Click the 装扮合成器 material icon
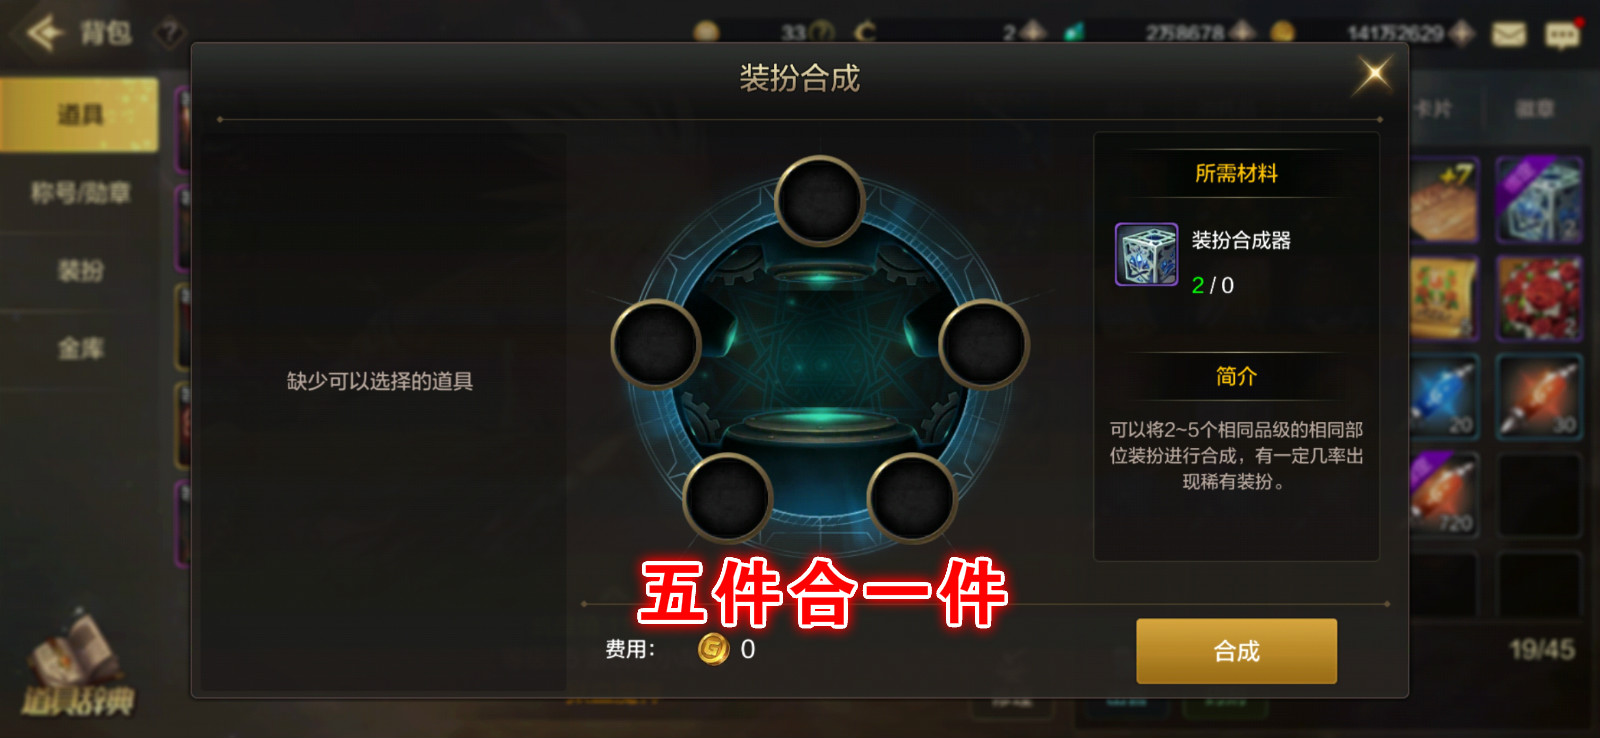The image size is (1600, 738). point(1147,255)
